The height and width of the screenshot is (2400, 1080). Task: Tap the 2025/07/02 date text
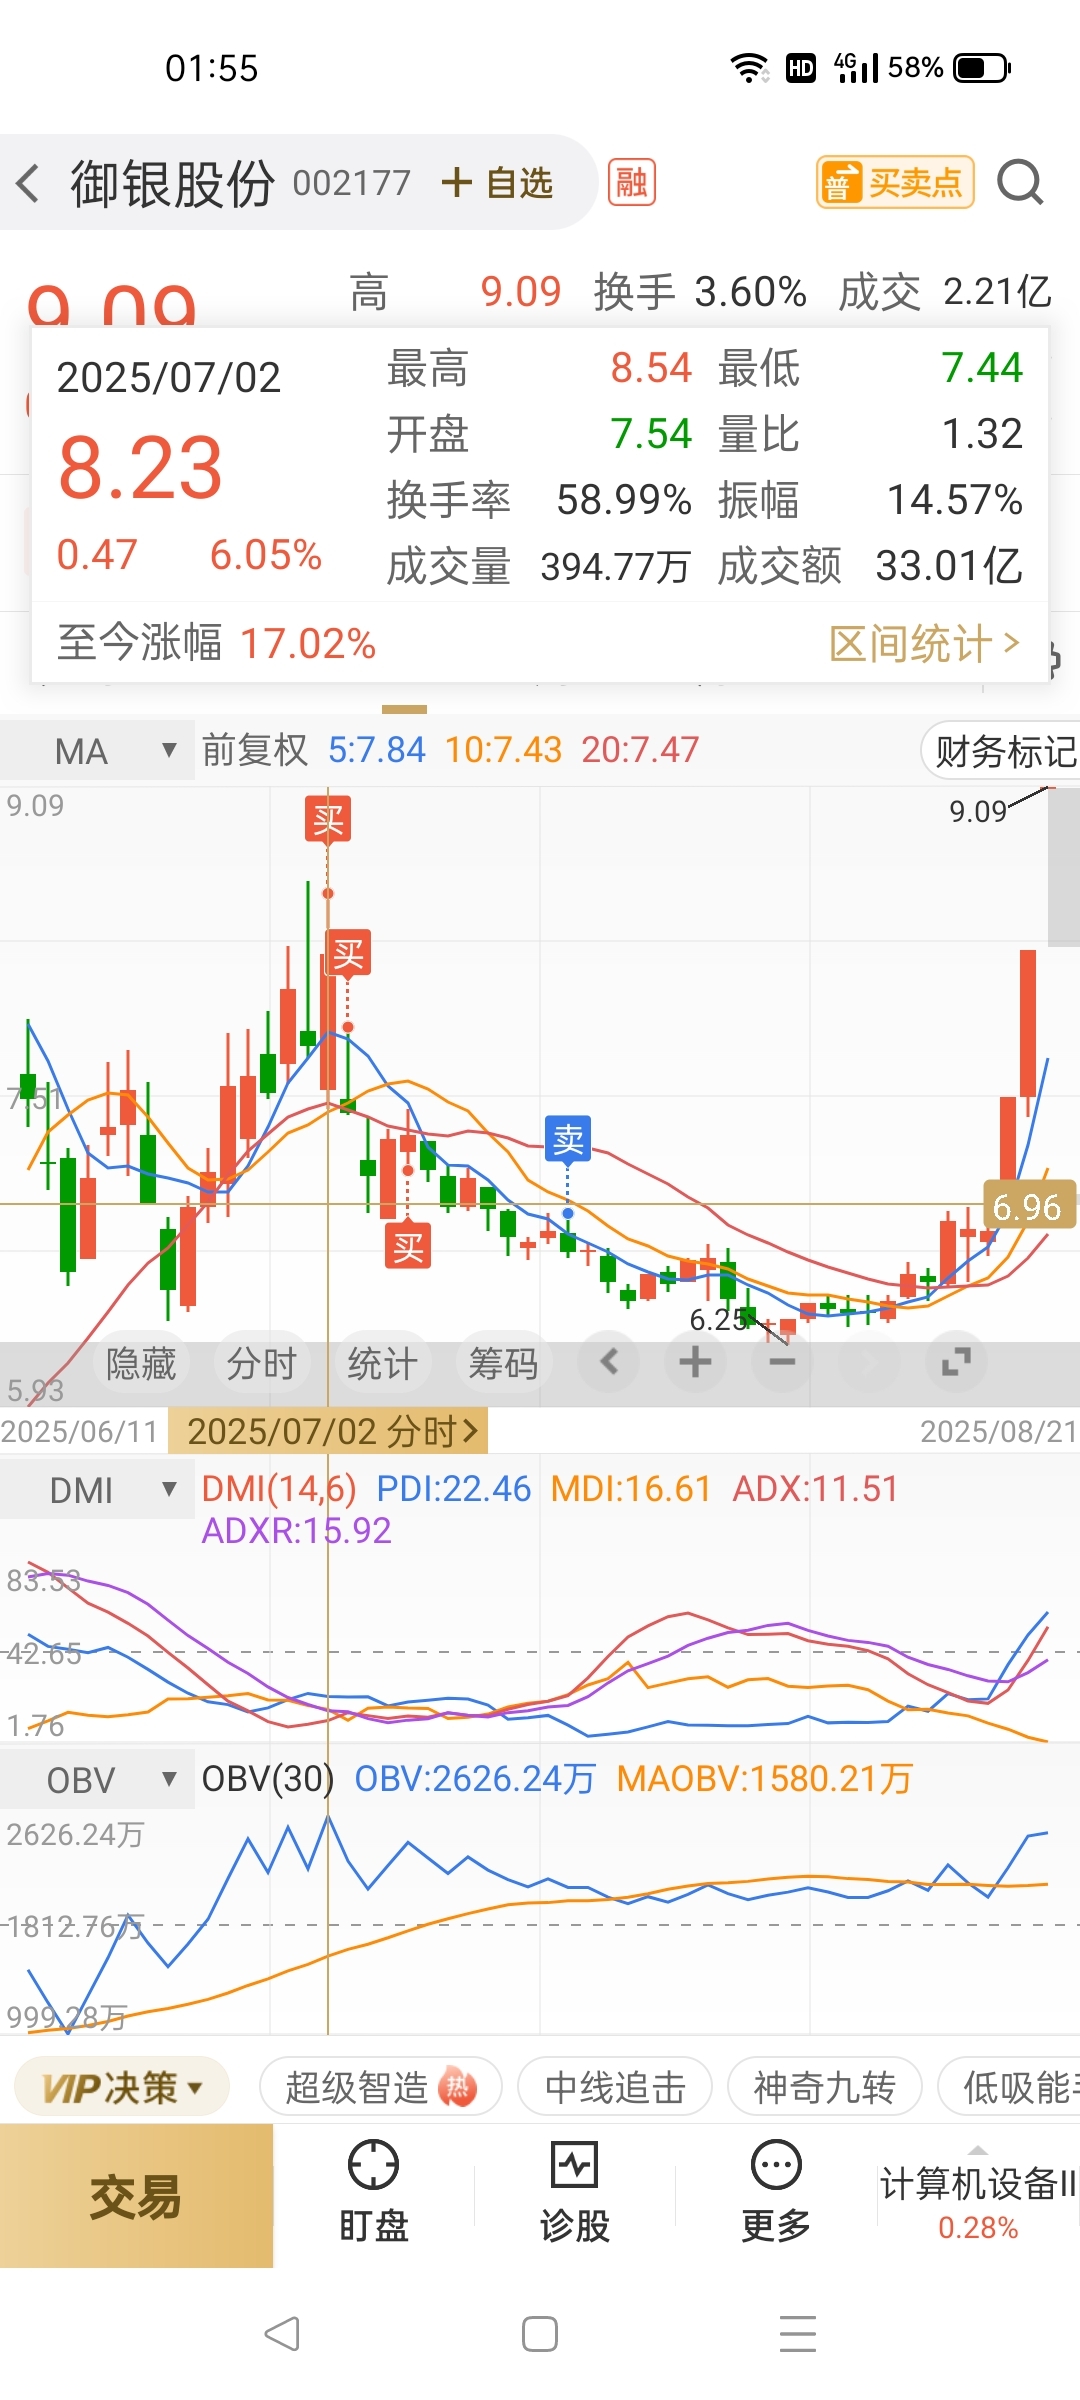[169, 377]
